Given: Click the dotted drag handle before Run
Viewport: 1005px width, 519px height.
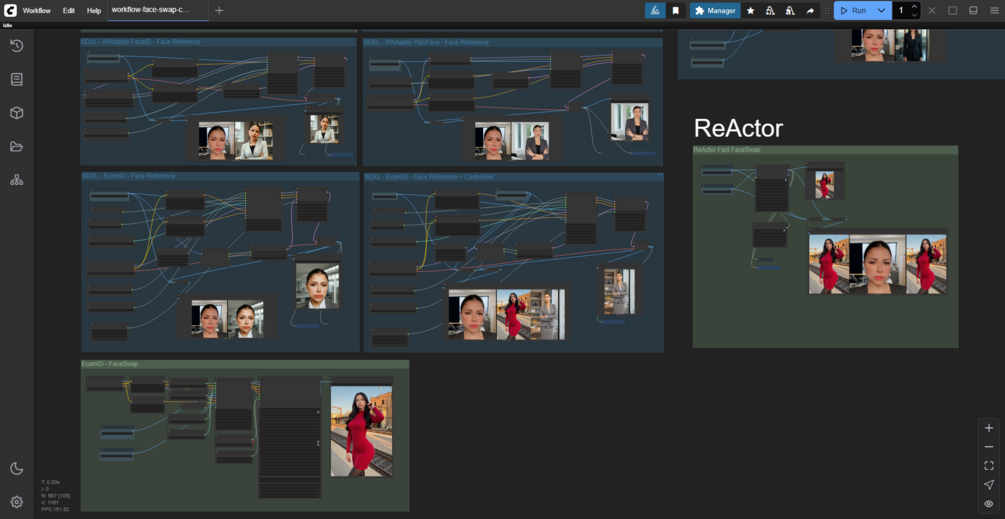Looking at the screenshot, I should pos(827,10).
